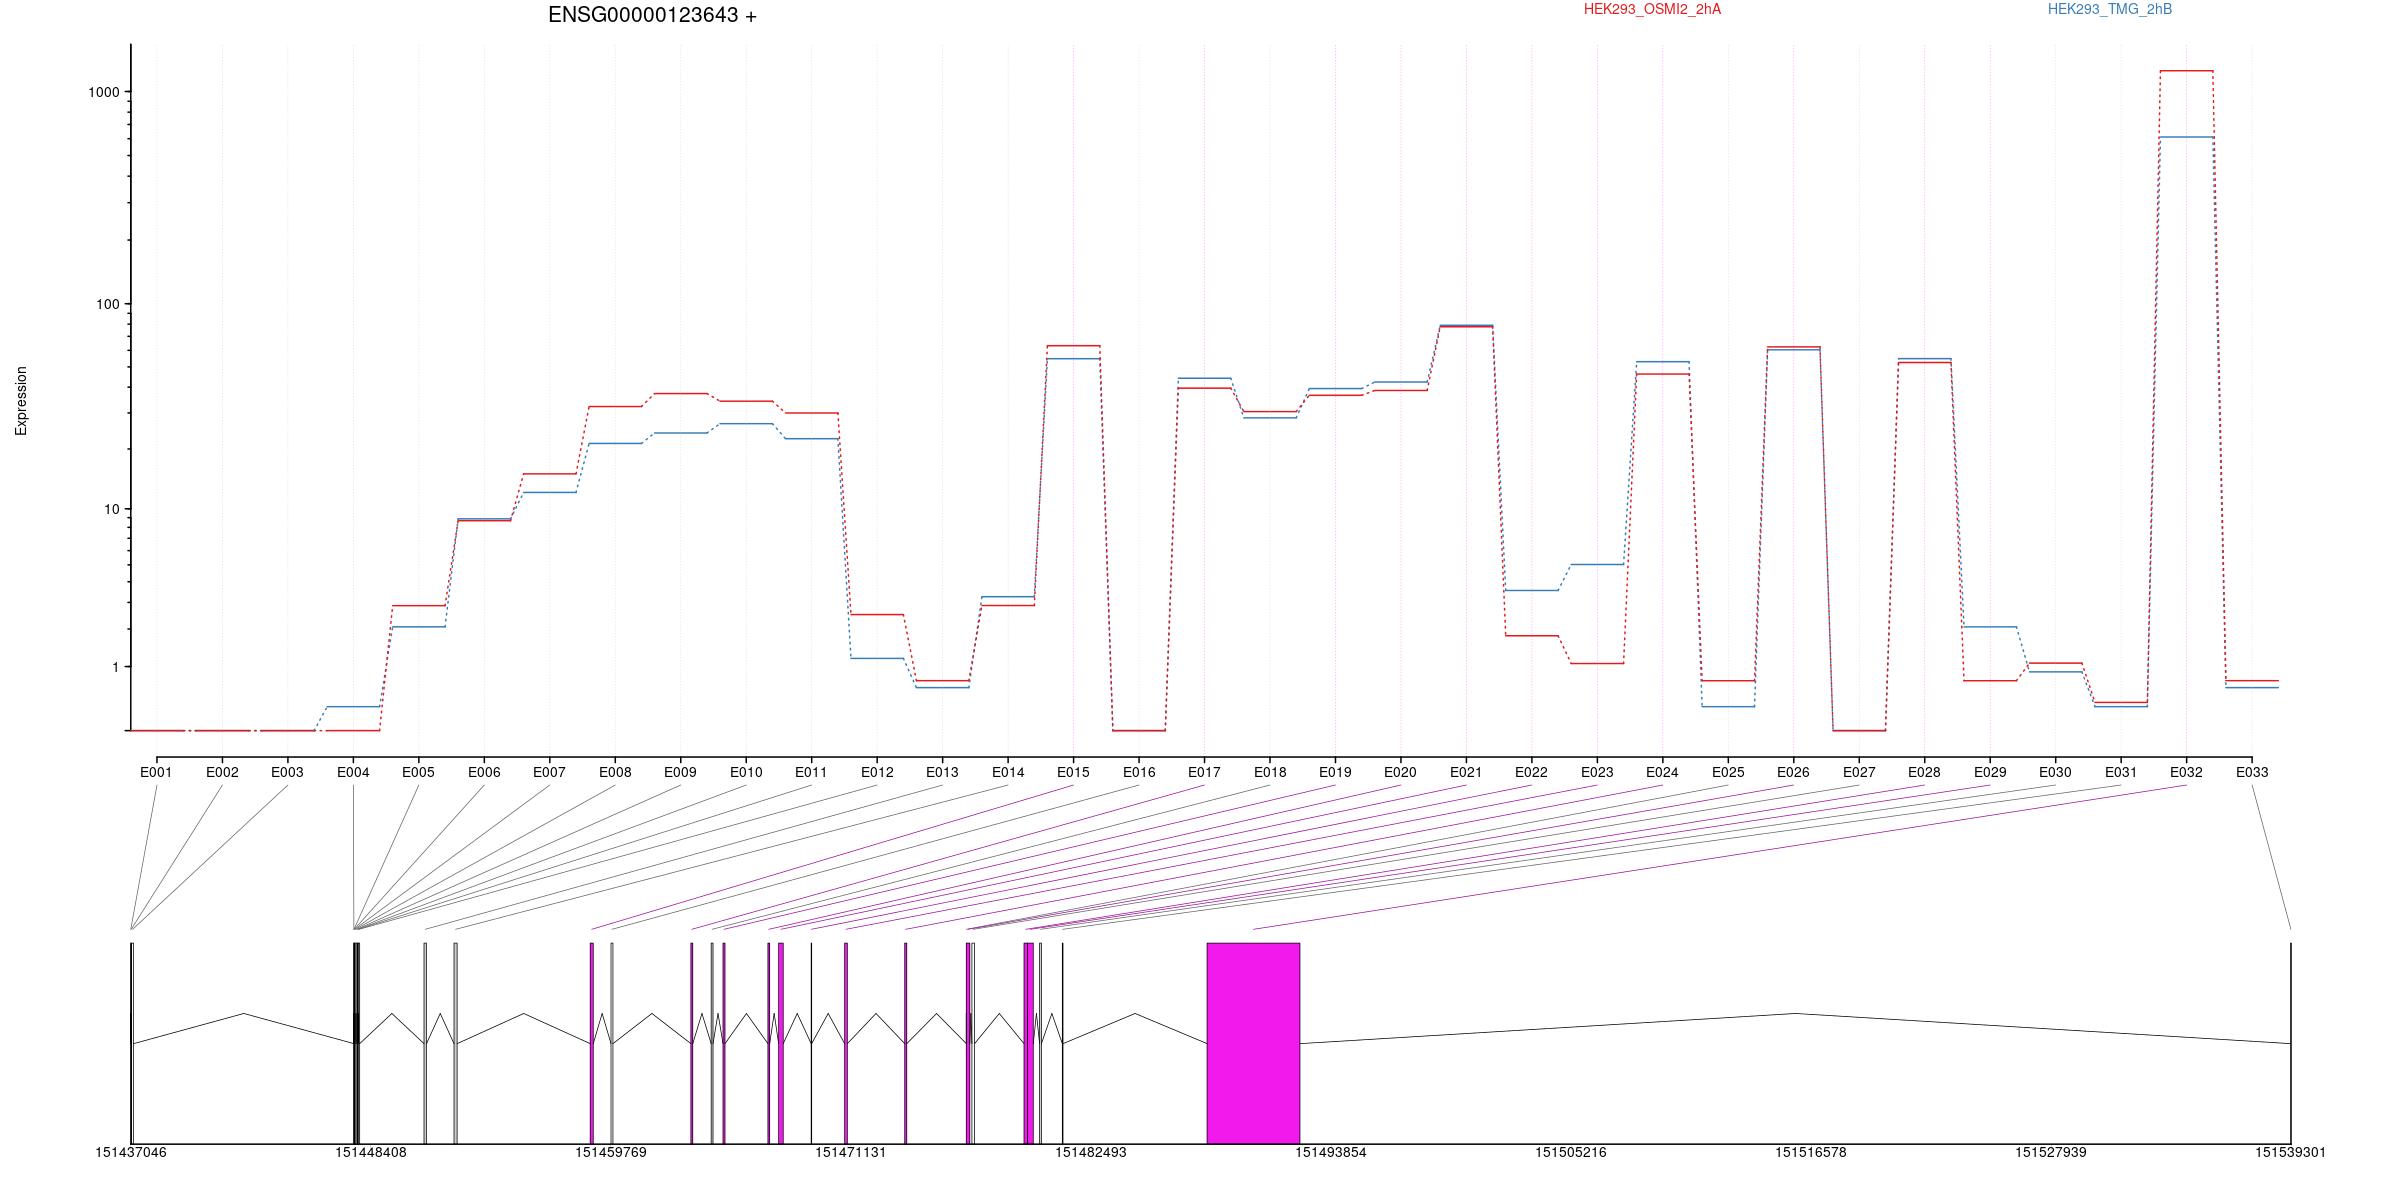Viewport: 2400px width, 1200px height.
Task: Click genomic coordinate 151493854
Action: (x=1331, y=1152)
